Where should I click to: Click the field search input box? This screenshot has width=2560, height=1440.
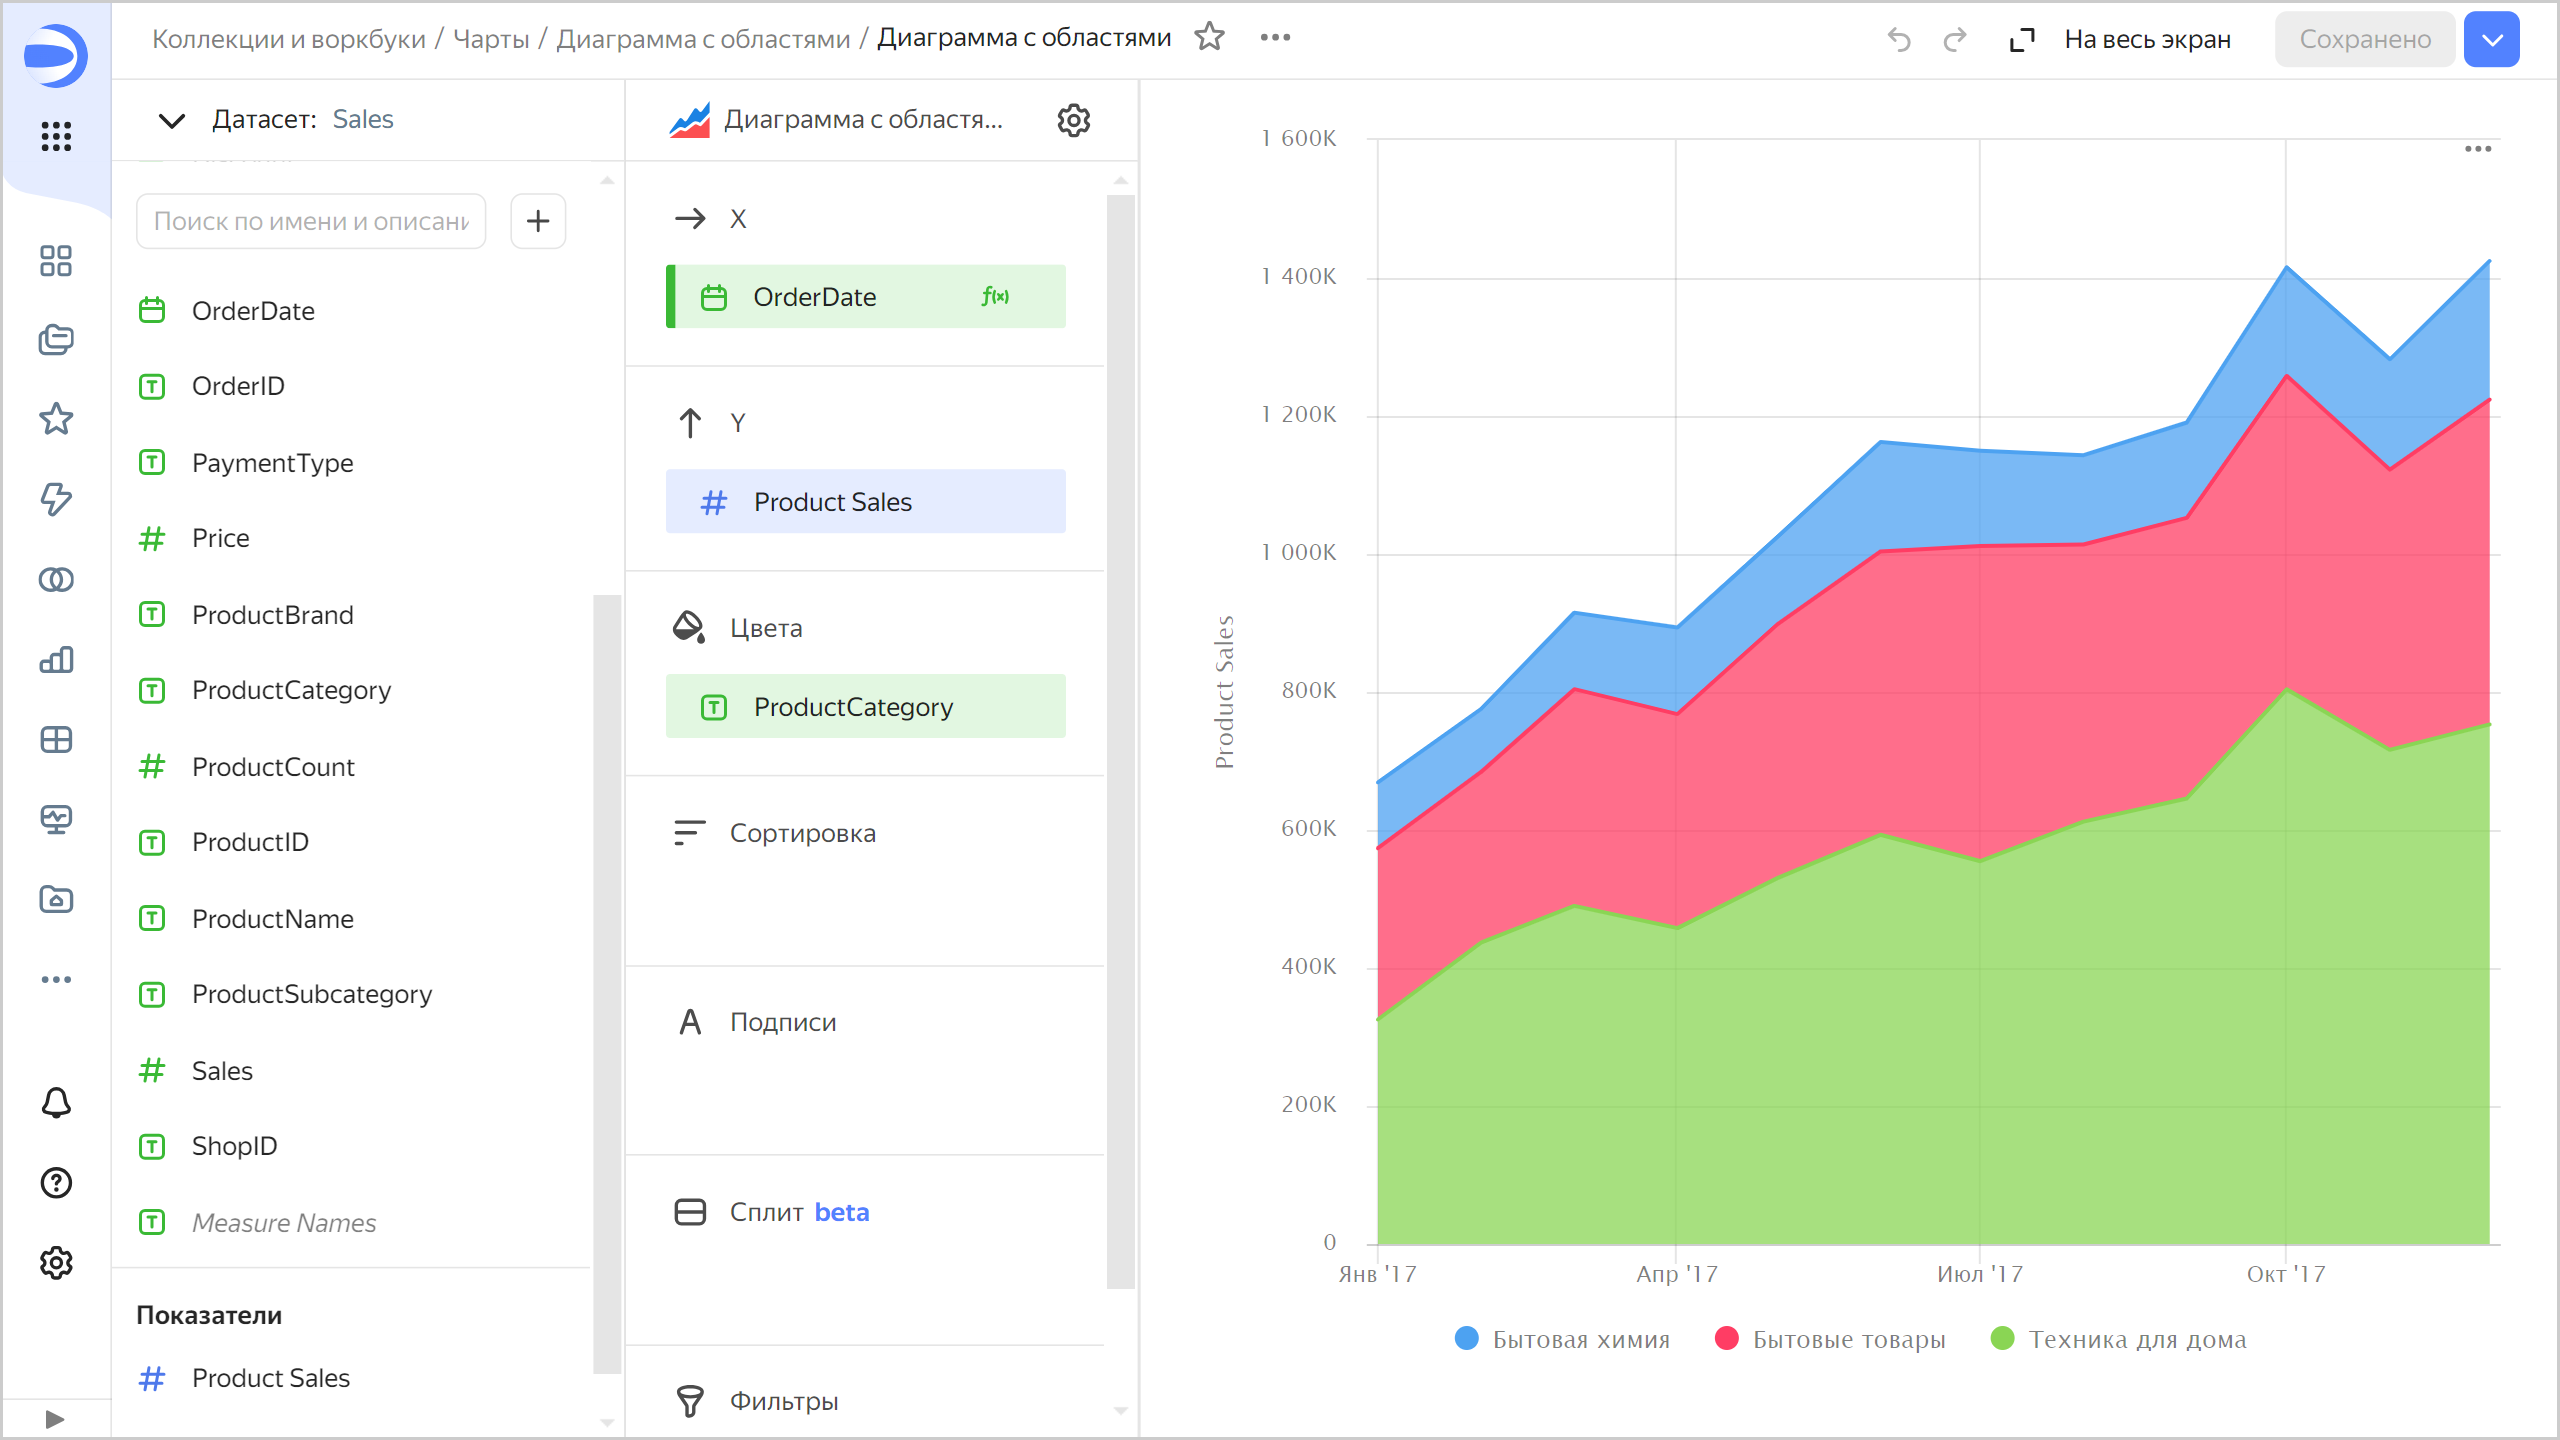[311, 221]
